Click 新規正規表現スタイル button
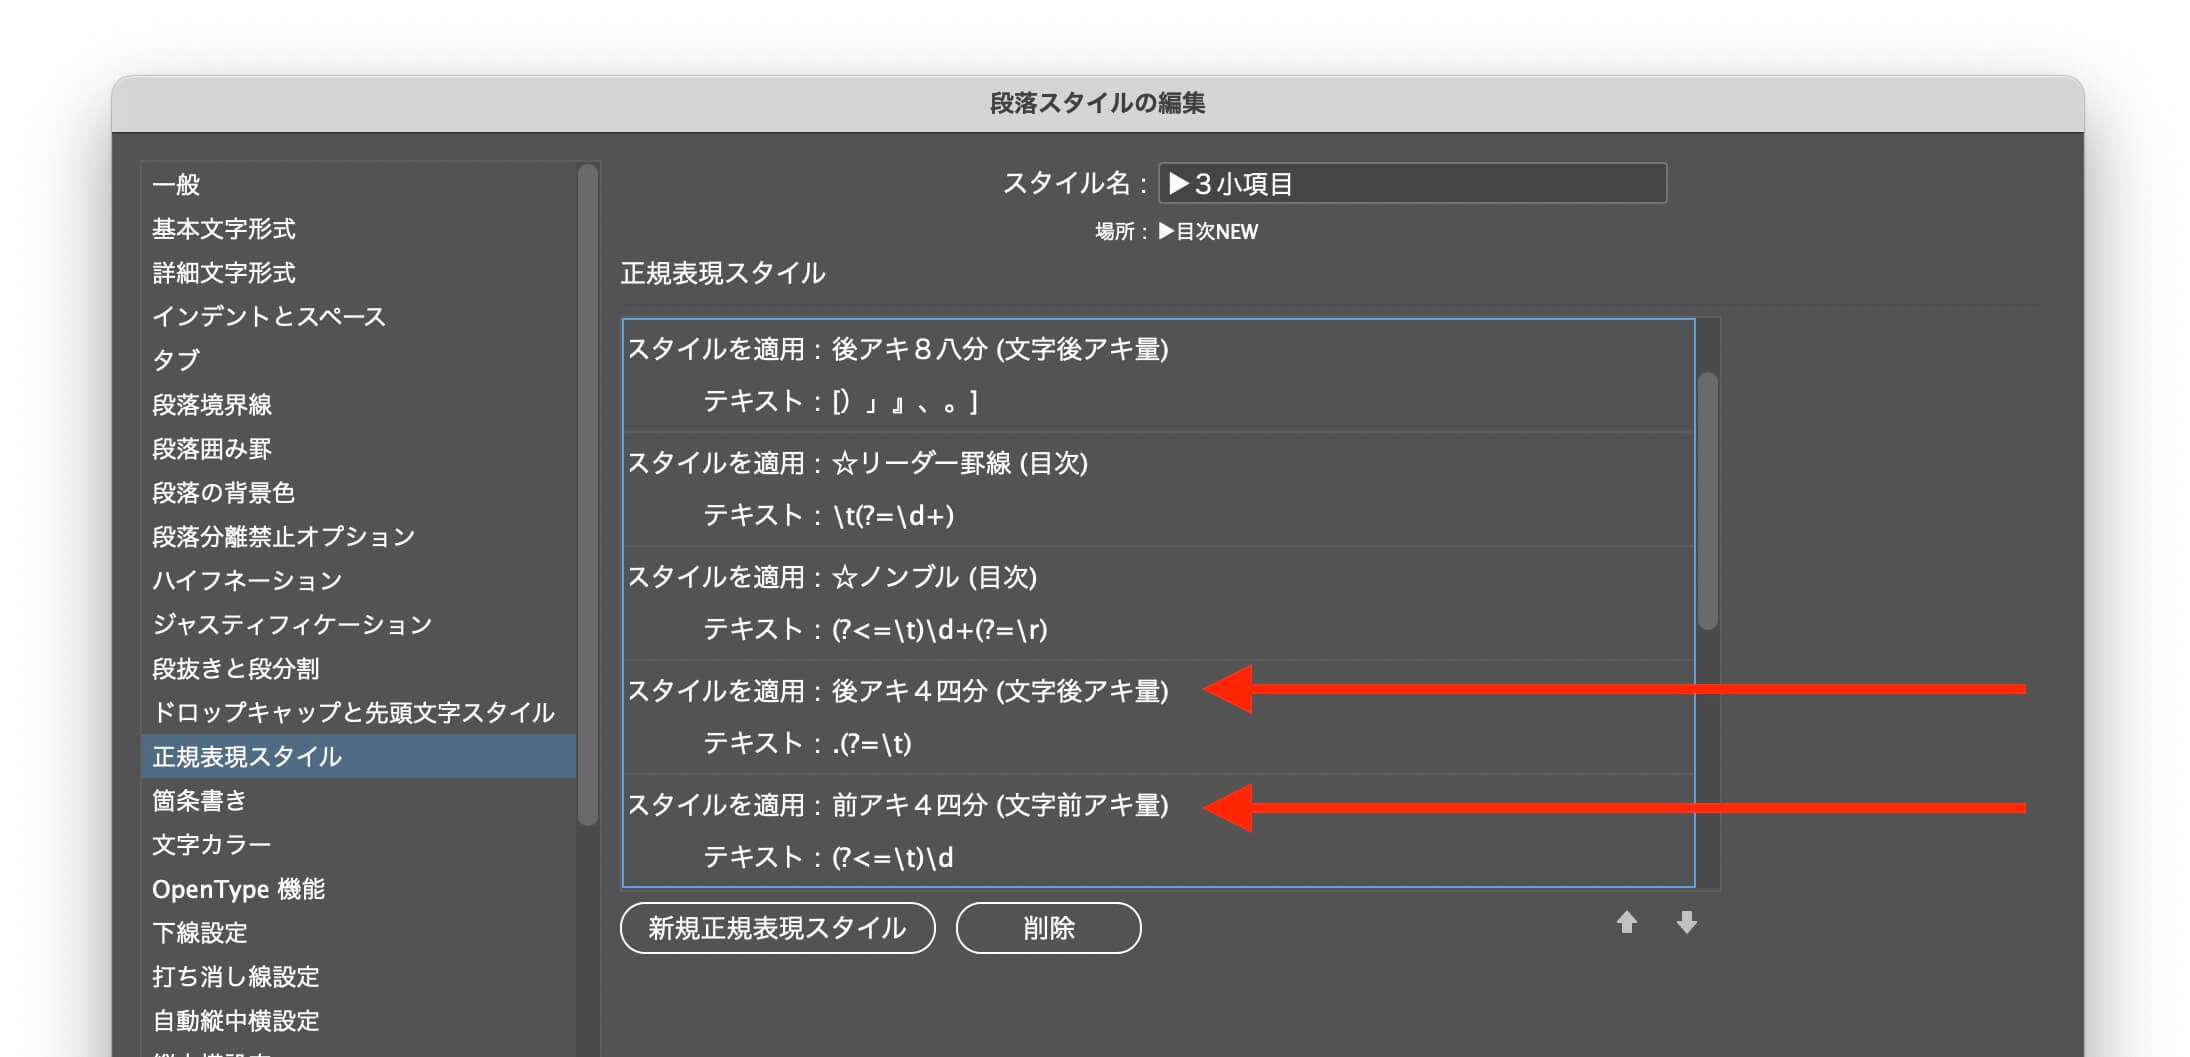Image resolution: width=2190 pixels, height=1057 pixels. (777, 928)
